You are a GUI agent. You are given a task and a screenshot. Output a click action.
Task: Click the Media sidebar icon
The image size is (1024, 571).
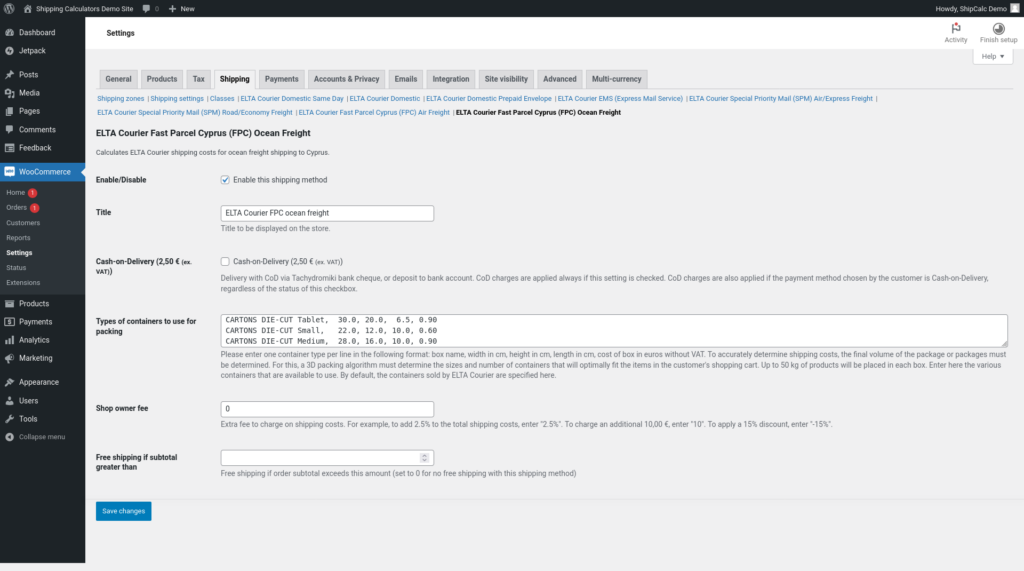click(9, 93)
